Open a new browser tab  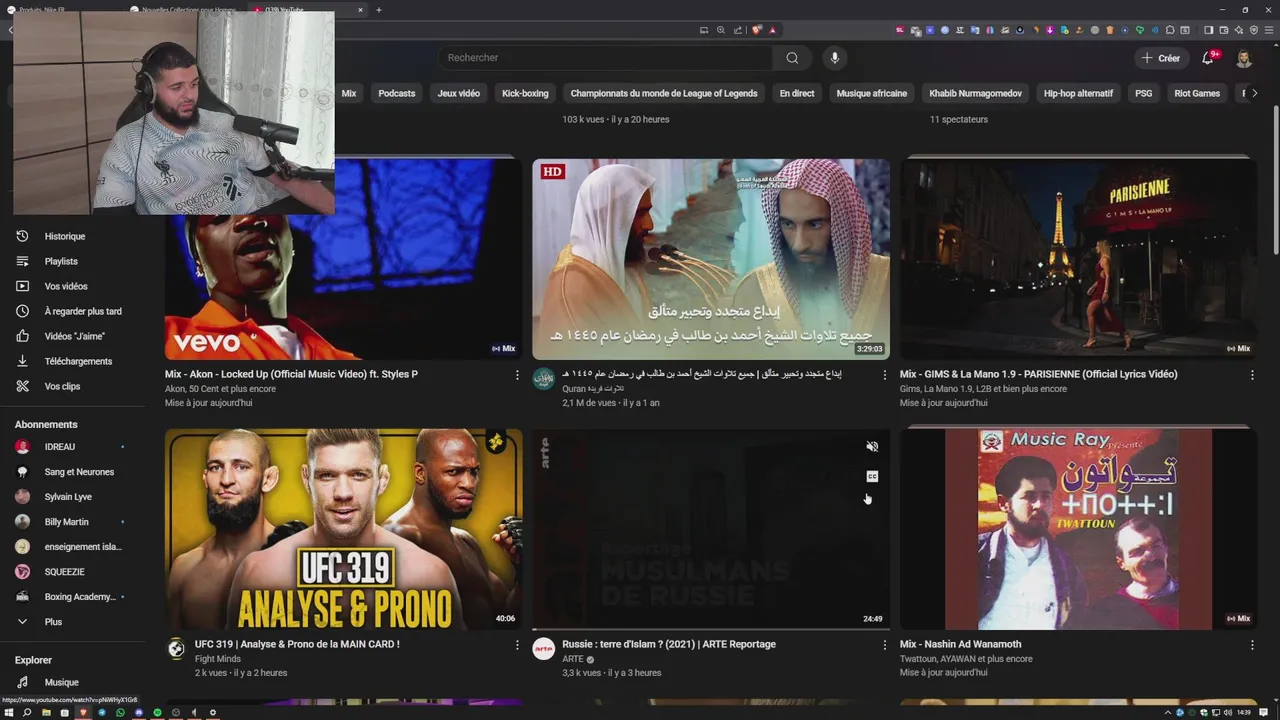pos(379,10)
